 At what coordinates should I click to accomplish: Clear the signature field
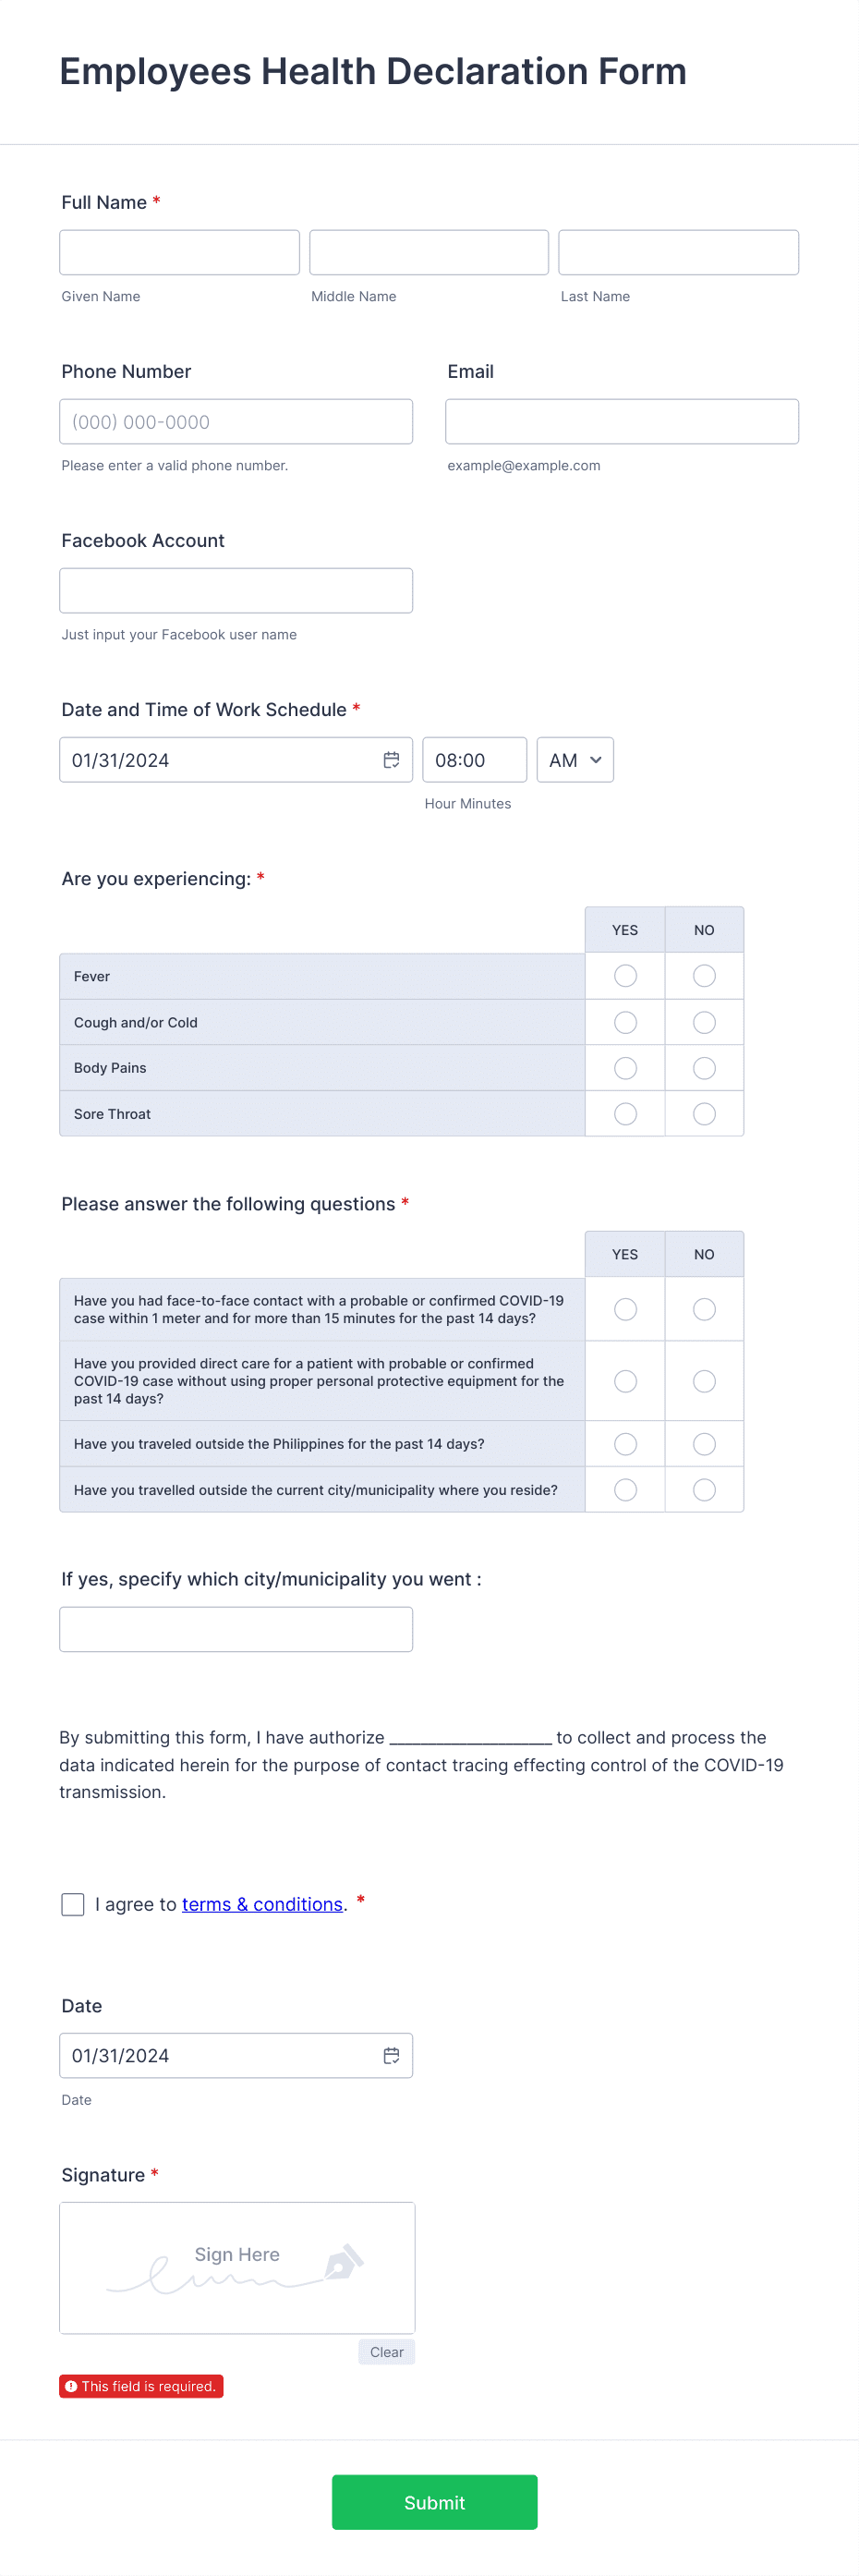click(386, 2351)
